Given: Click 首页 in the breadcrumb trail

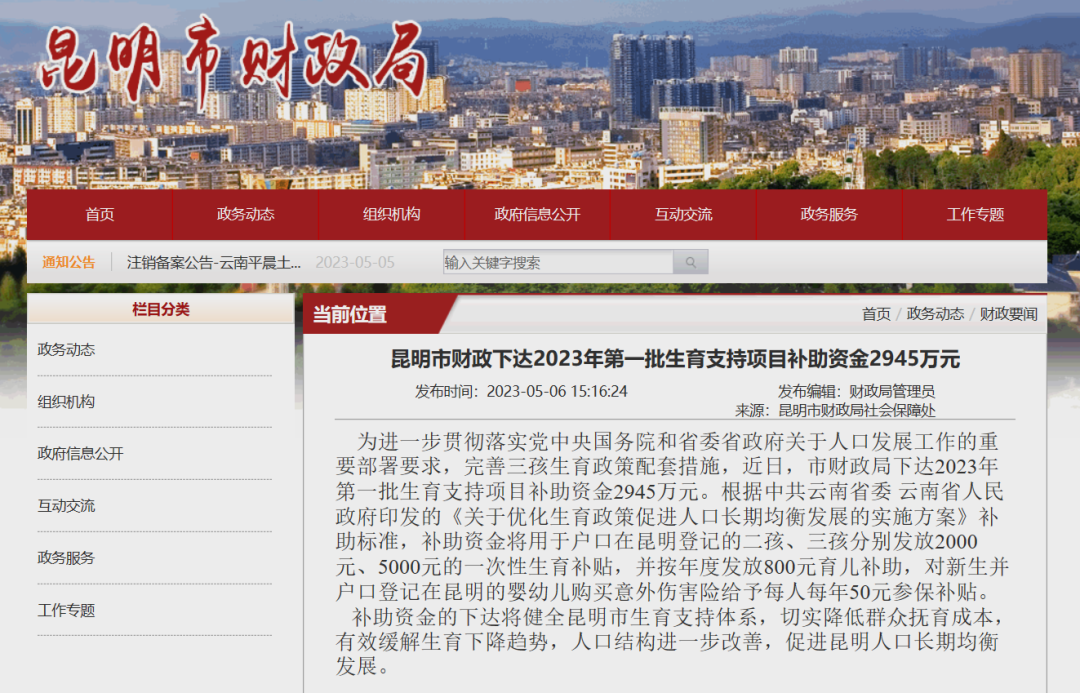Looking at the screenshot, I should [876, 313].
